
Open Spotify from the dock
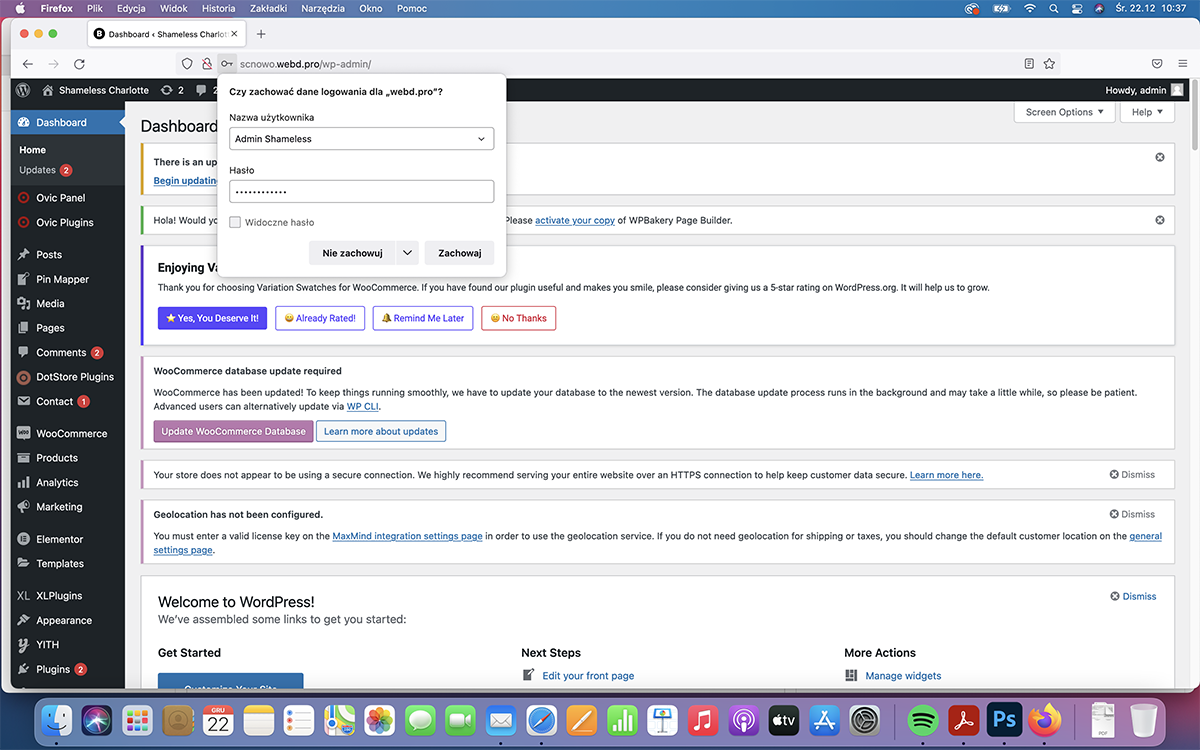coord(923,719)
